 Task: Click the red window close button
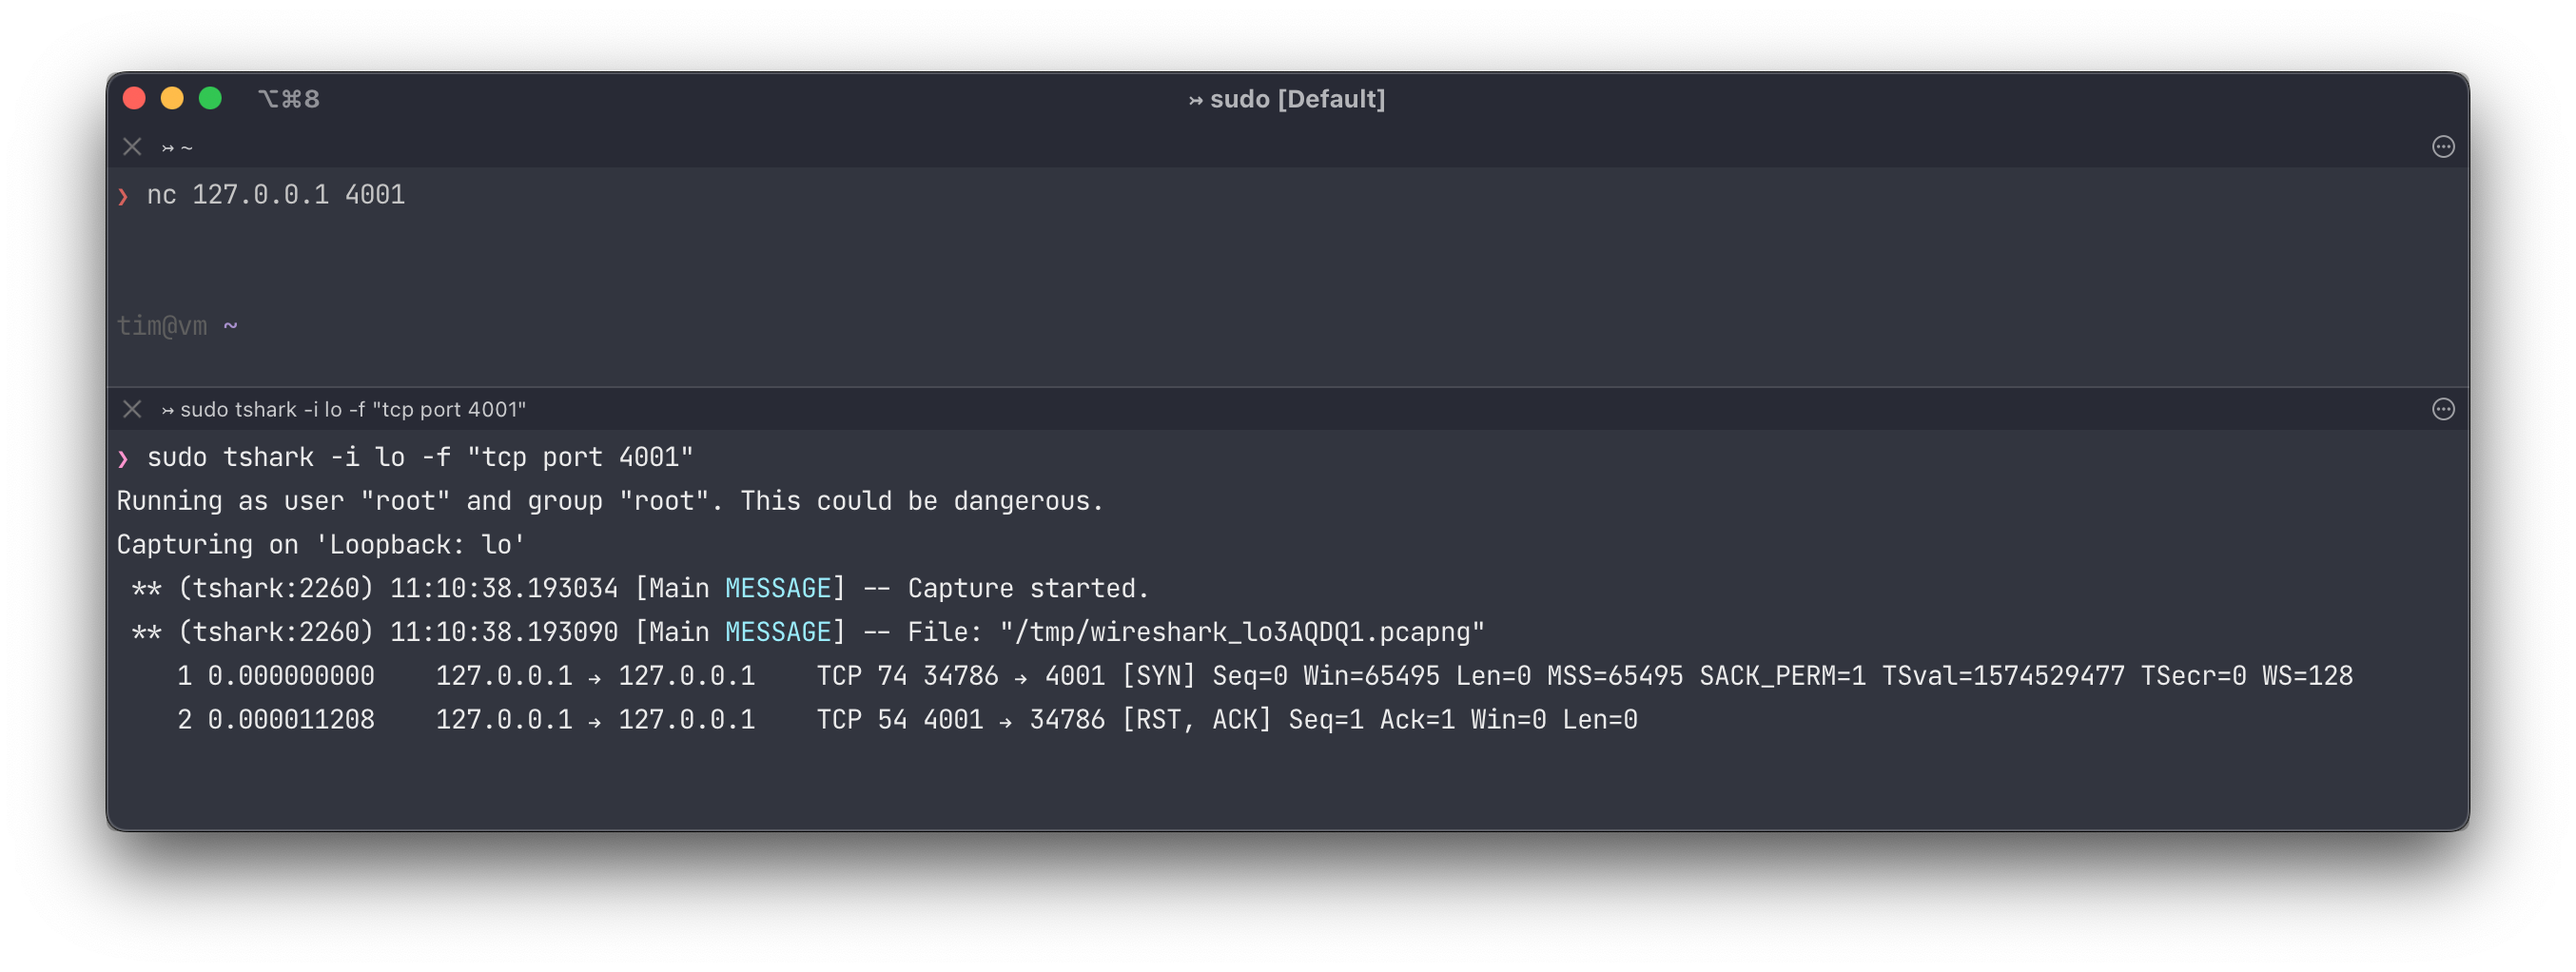click(134, 98)
